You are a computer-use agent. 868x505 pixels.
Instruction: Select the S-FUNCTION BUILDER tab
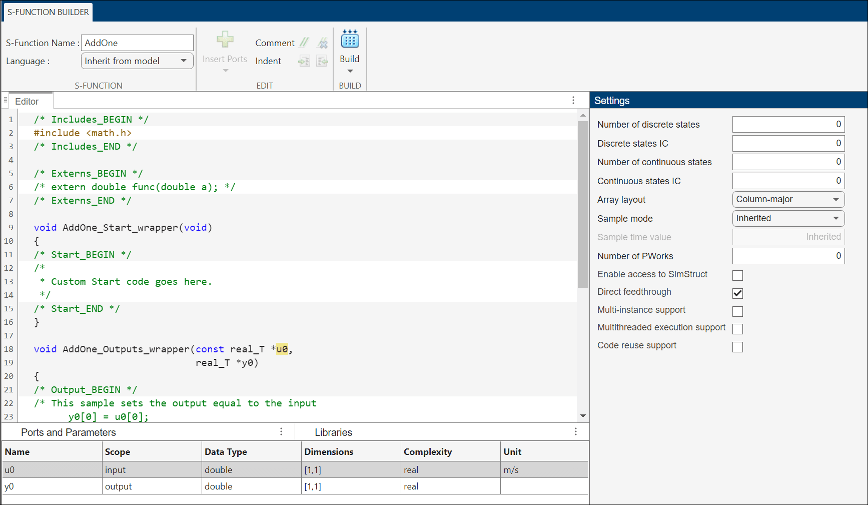coord(48,12)
